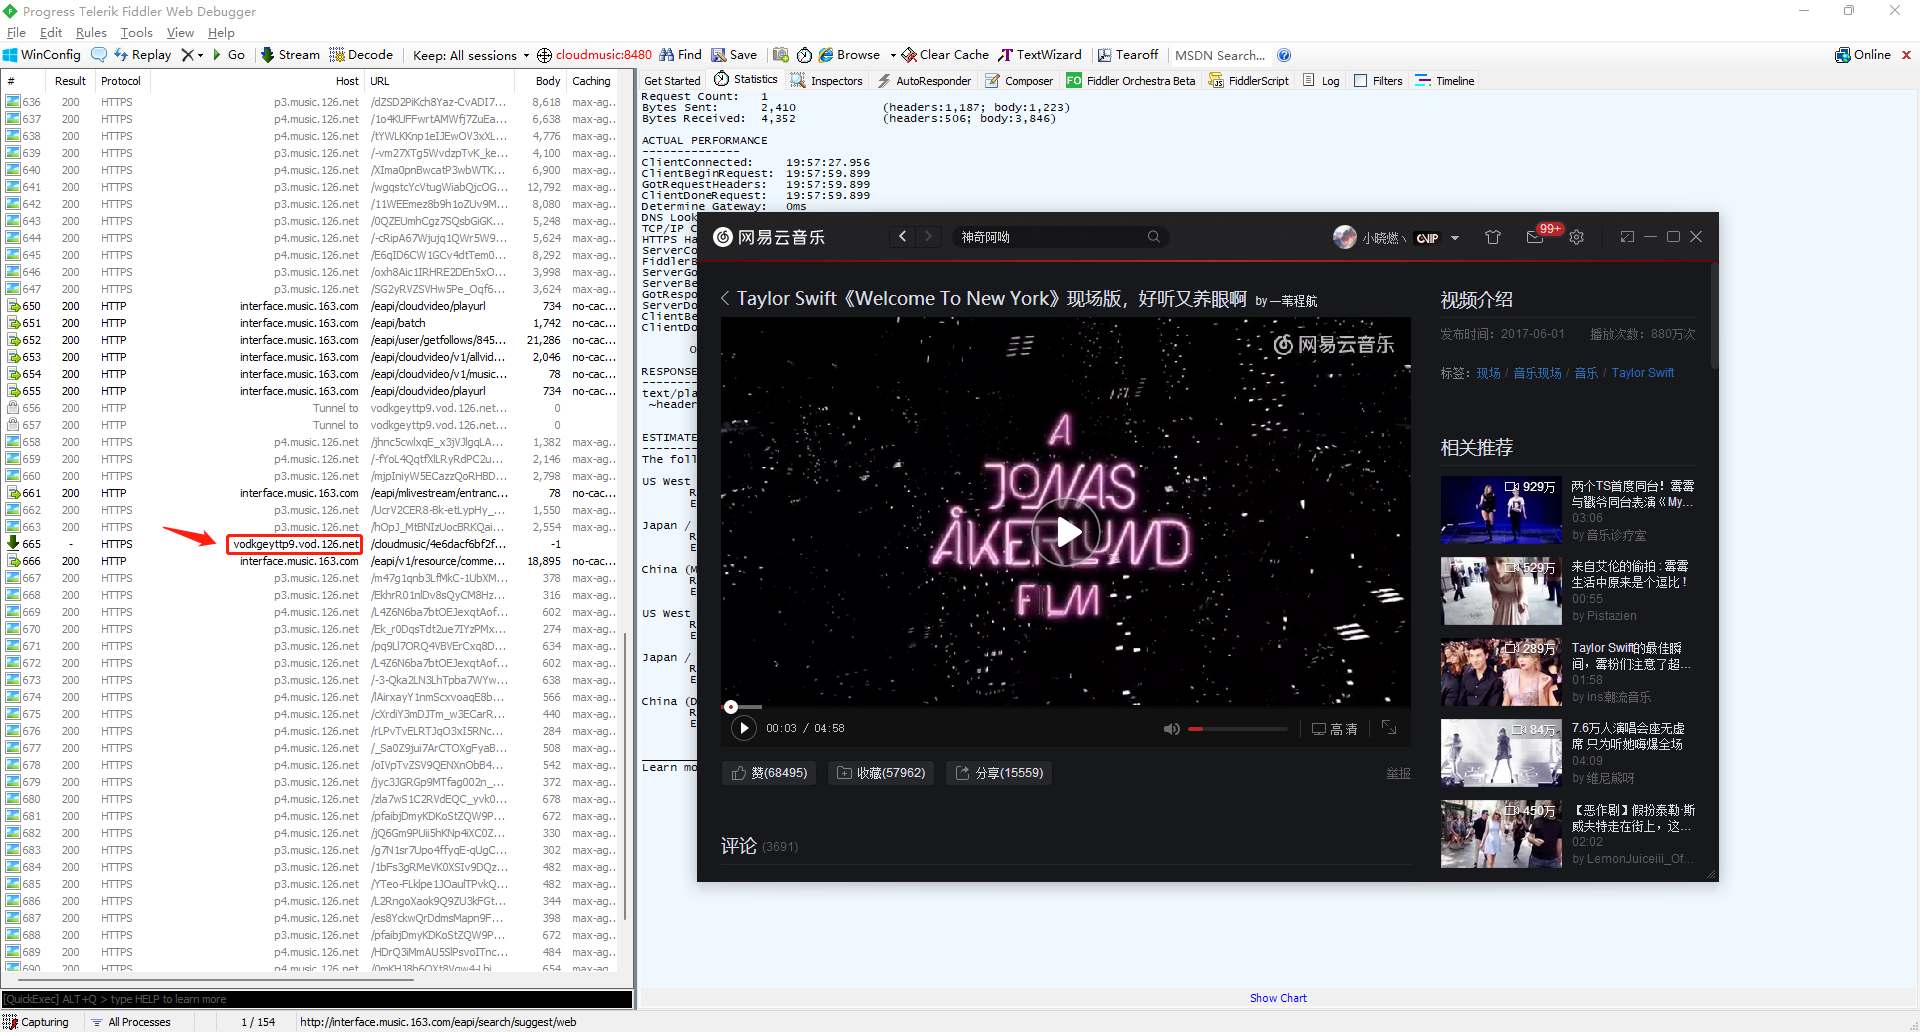This screenshot has height=1032, width=1920.
Task: Click the Show Chart link
Action: pyautogui.click(x=1278, y=998)
